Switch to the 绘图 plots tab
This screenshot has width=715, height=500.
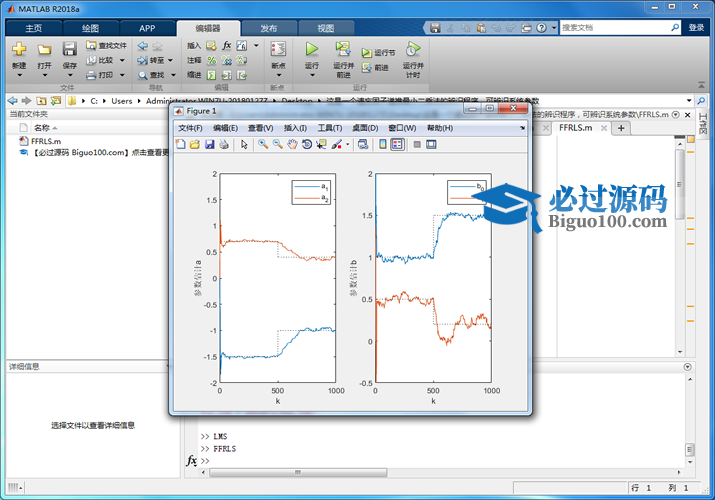coord(90,28)
